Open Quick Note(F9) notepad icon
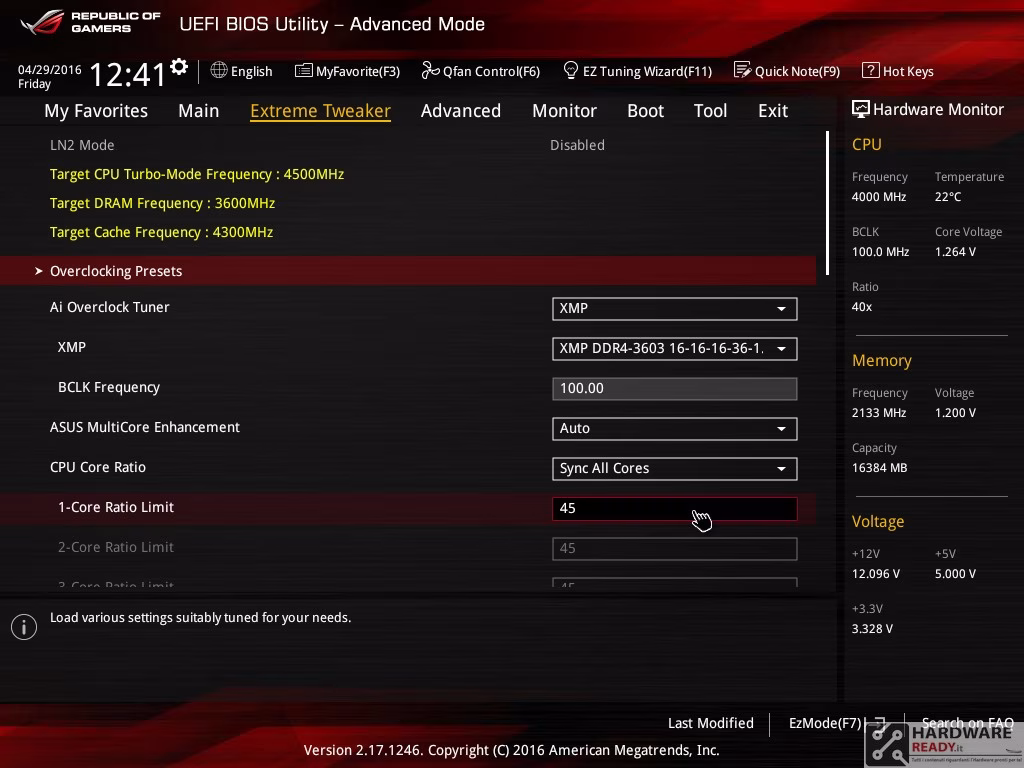 743,71
